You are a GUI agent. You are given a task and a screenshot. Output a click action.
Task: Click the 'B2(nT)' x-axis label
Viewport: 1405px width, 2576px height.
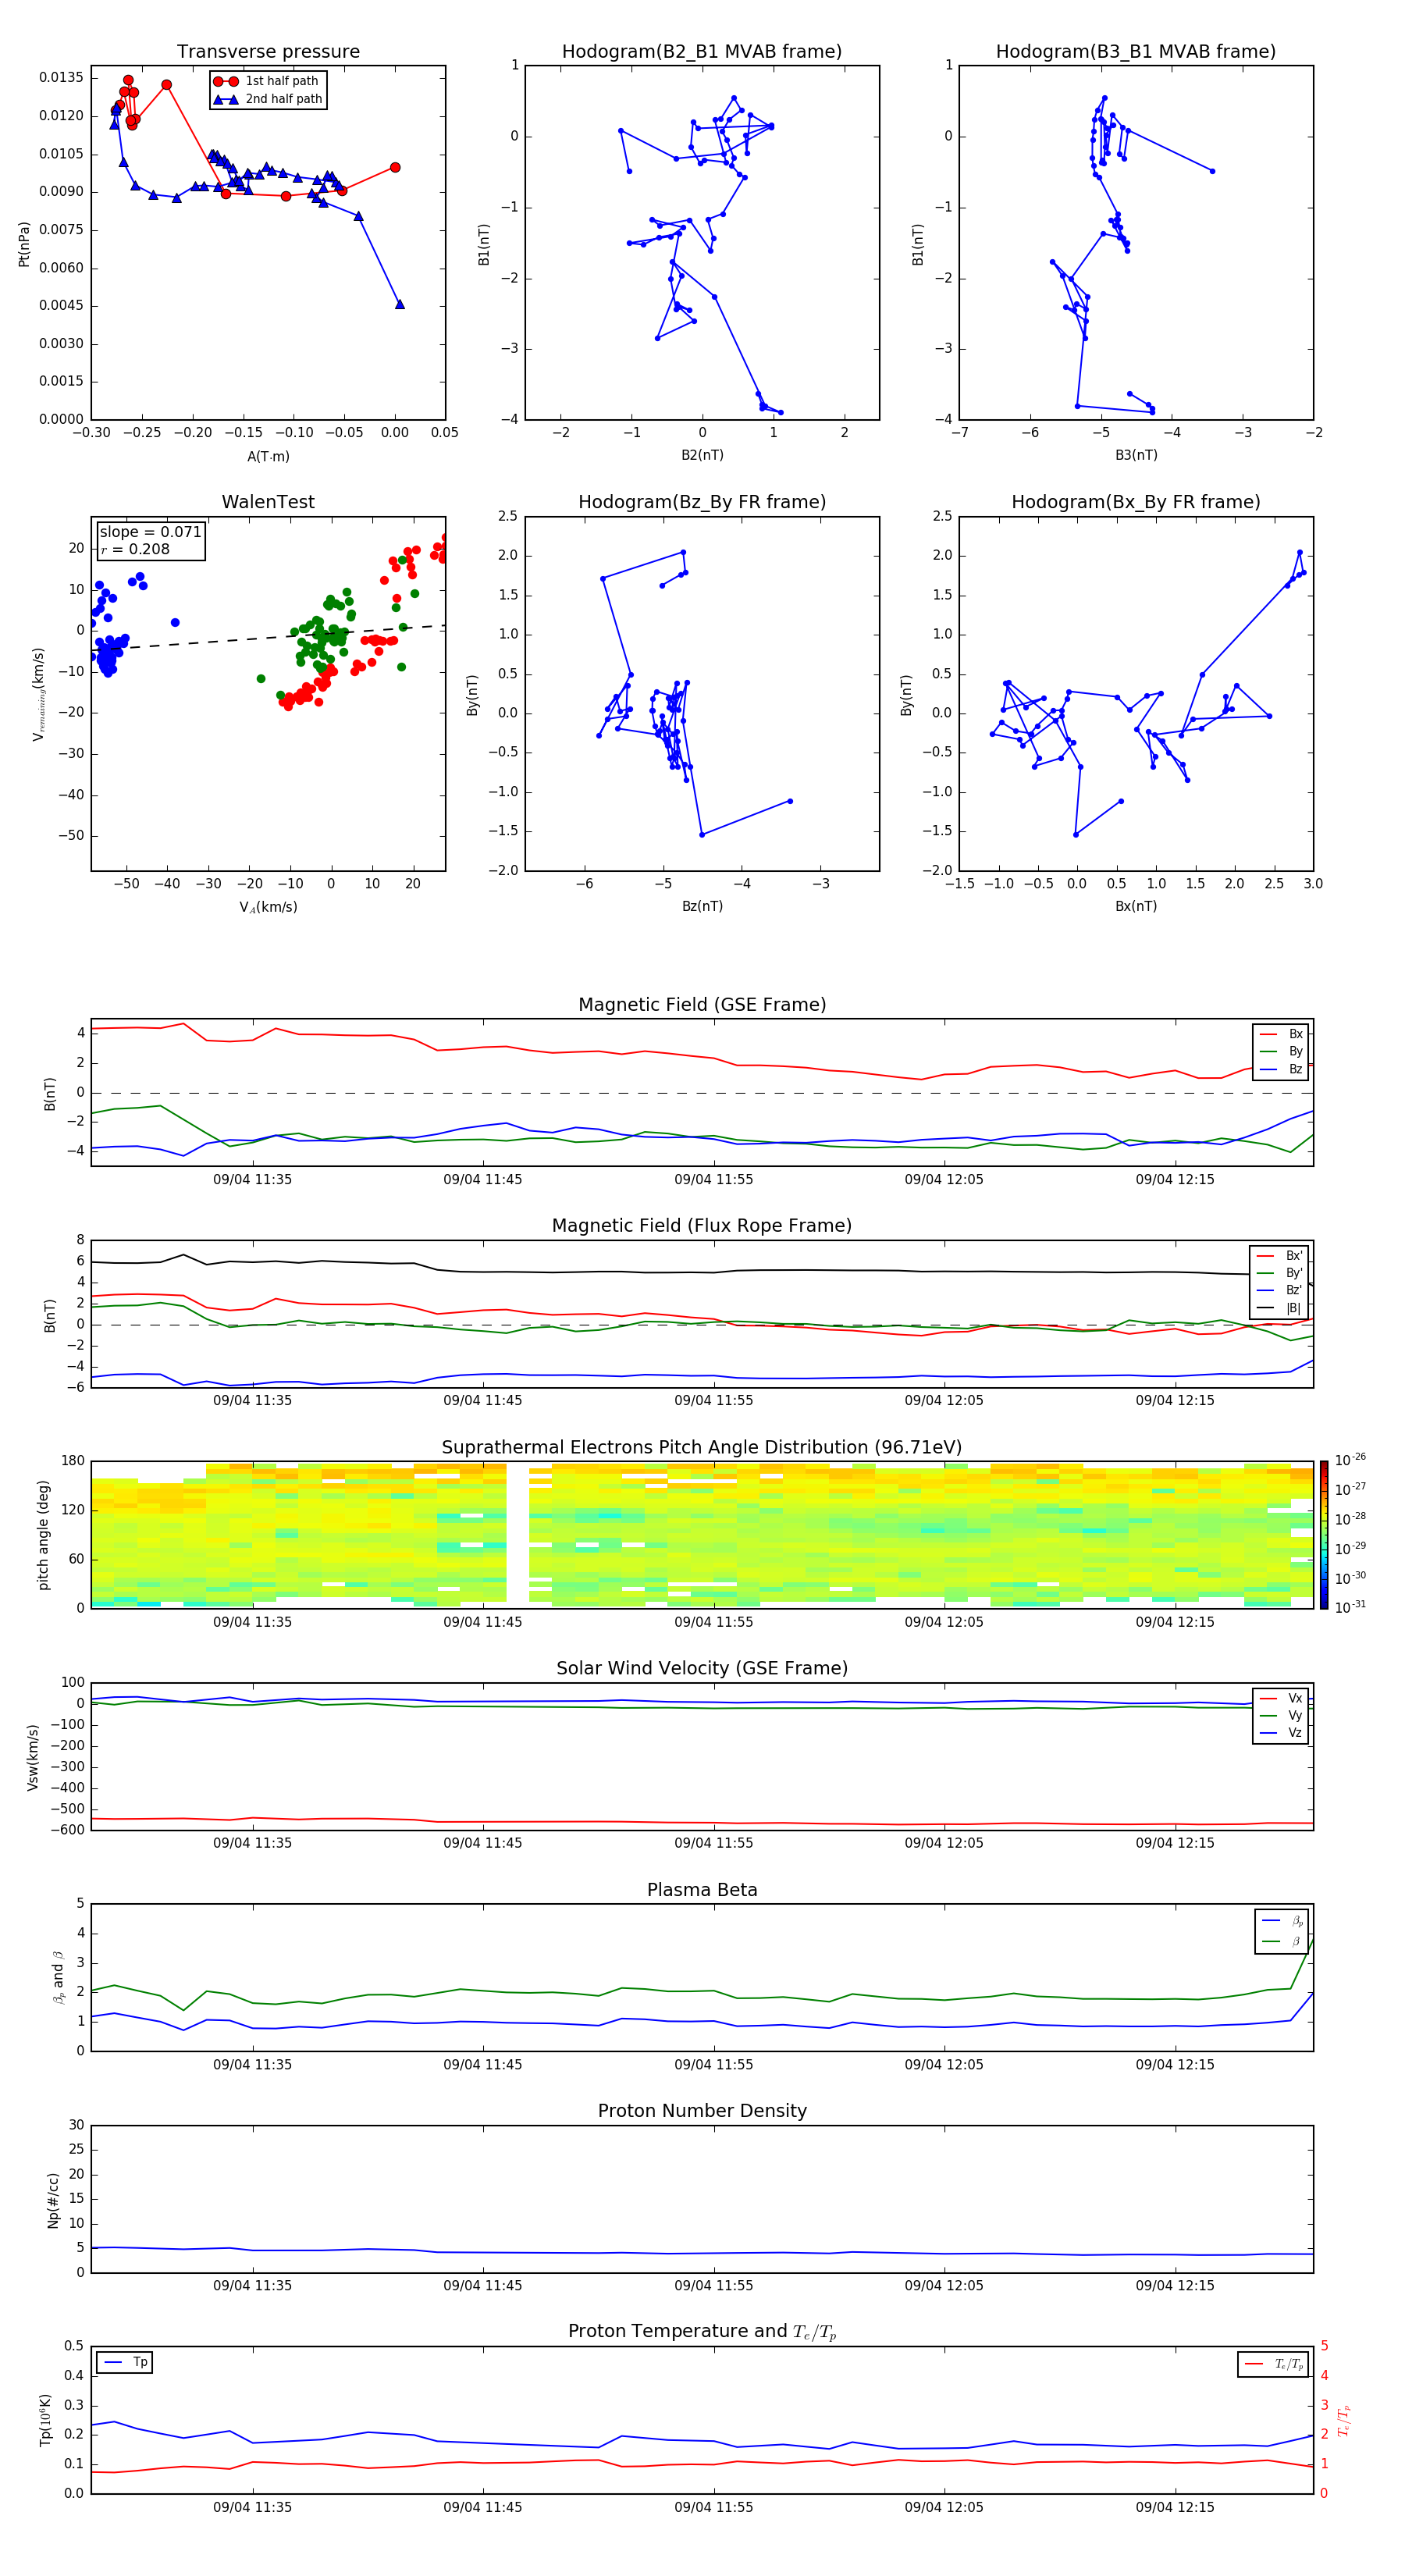[x=702, y=455]
